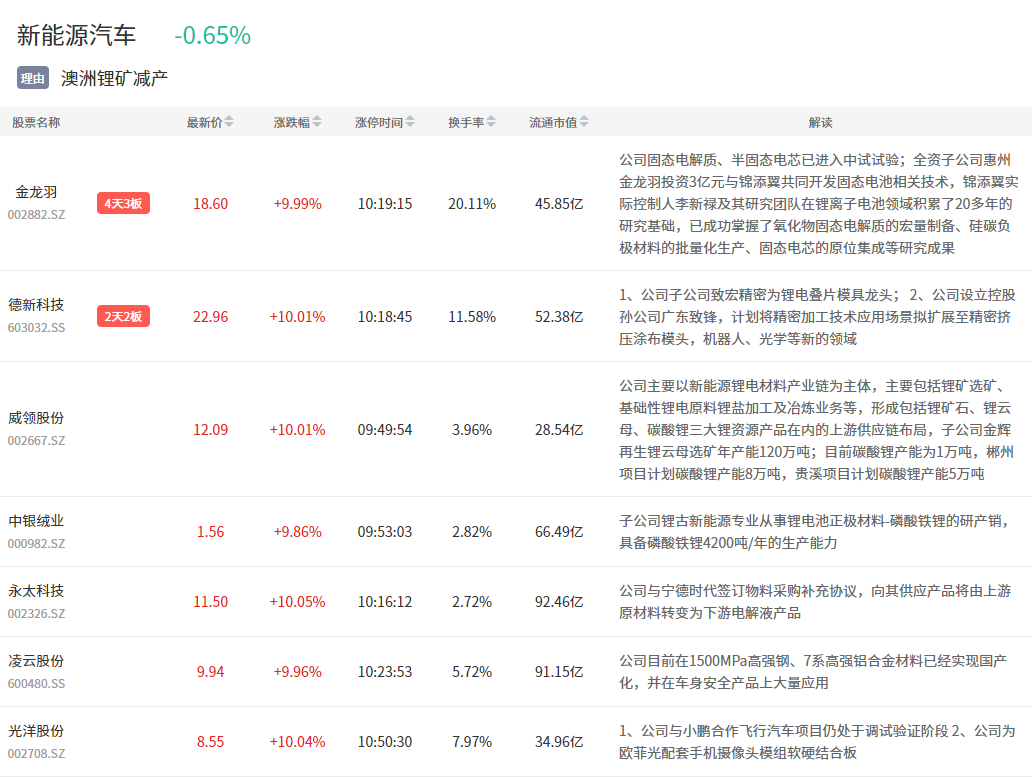This screenshot has width=1032, height=778.
Task: Open the 威领股份 stock name link
Action: click(36, 418)
